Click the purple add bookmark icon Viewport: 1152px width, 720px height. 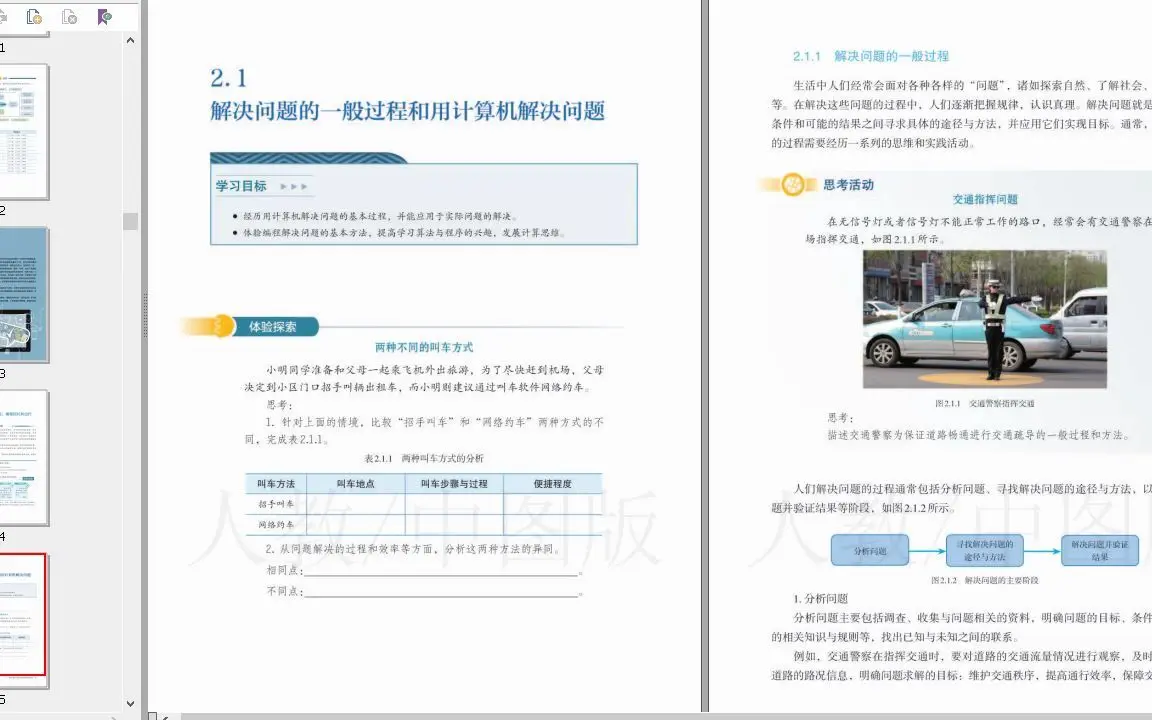[104, 17]
